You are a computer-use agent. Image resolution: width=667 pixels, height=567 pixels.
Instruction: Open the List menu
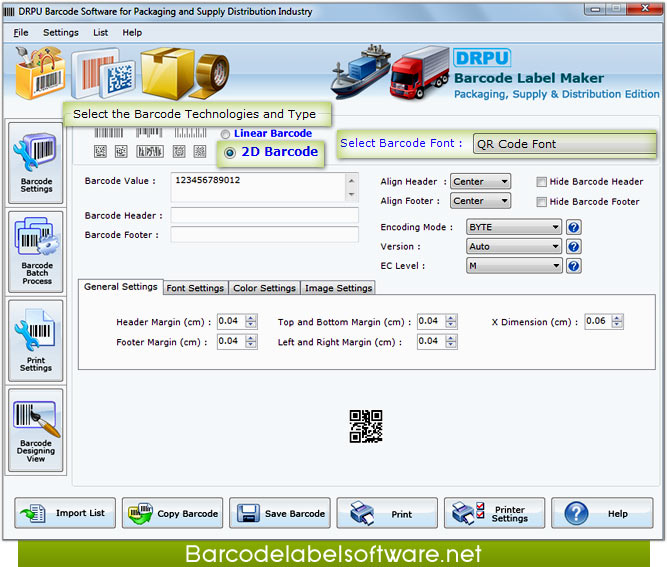(100, 32)
